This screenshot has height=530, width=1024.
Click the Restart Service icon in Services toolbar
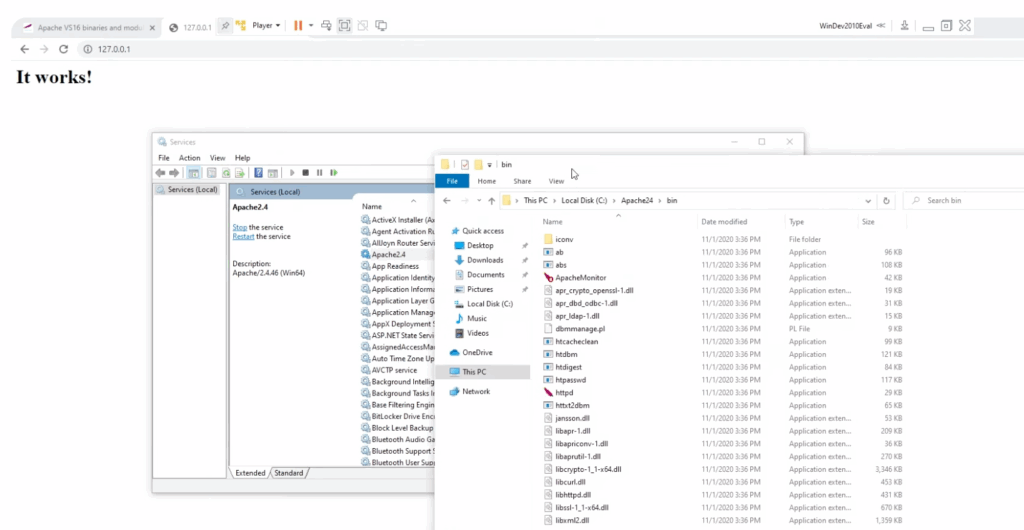[332, 173]
